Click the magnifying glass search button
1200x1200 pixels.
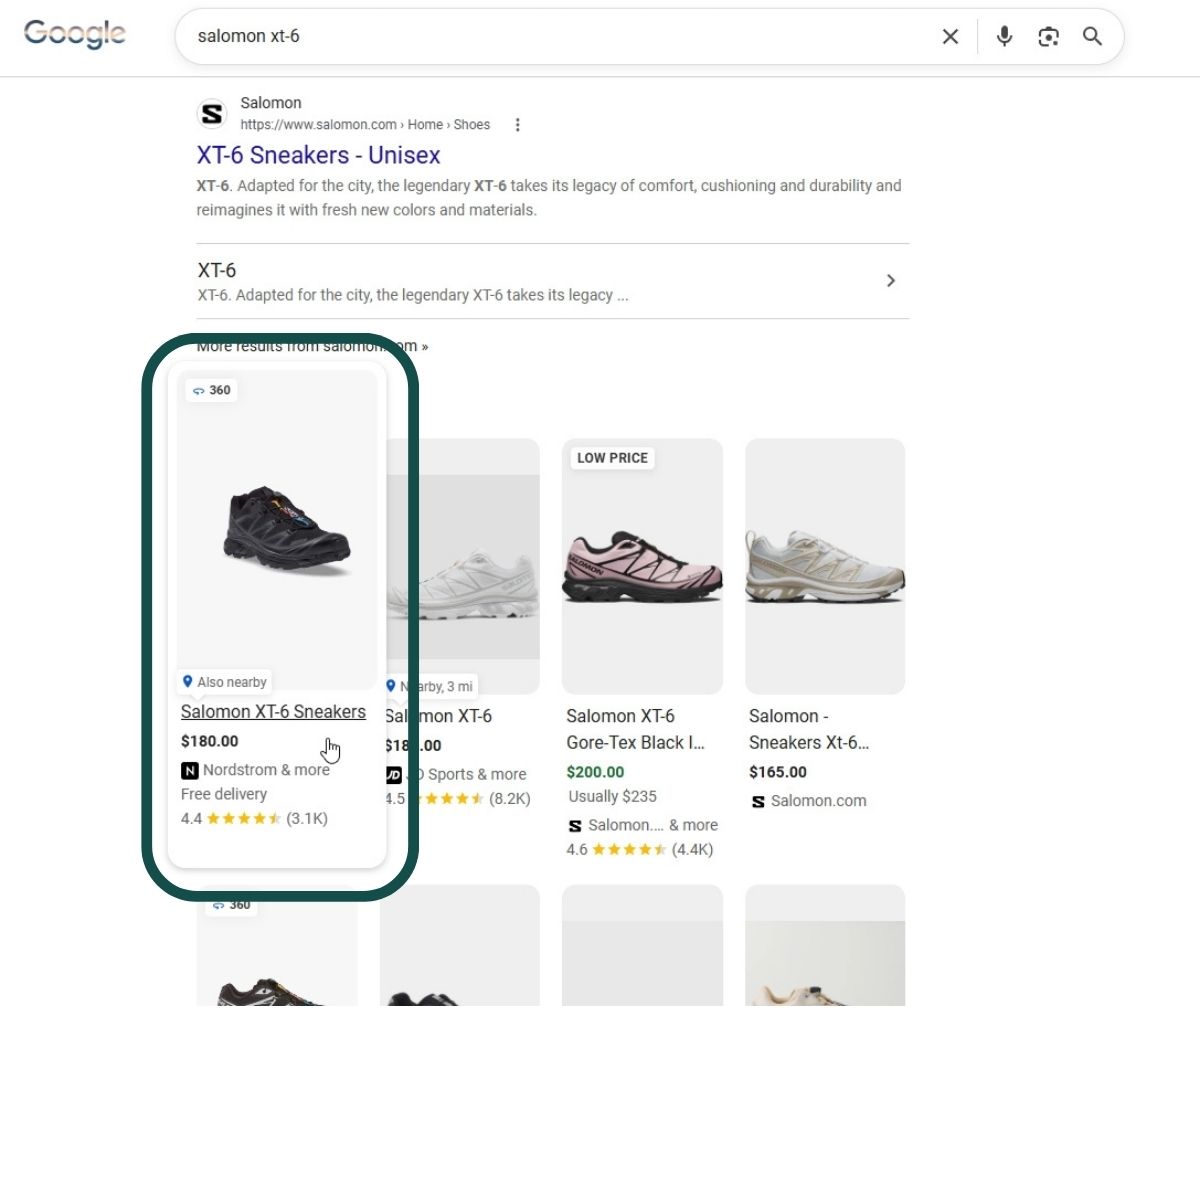click(1092, 37)
